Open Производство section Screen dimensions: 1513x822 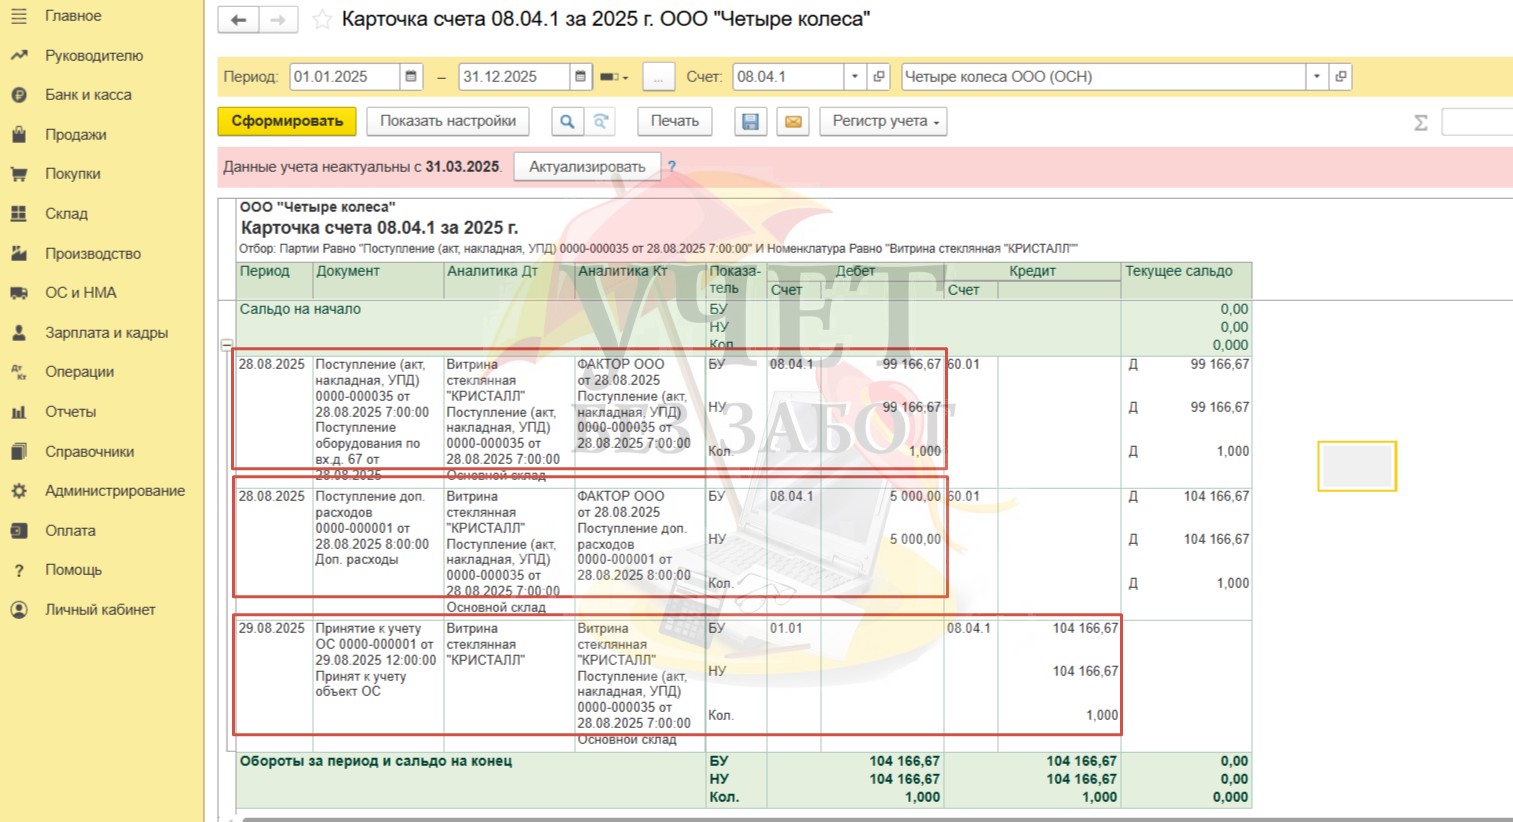pyautogui.click(x=92, y=254)
